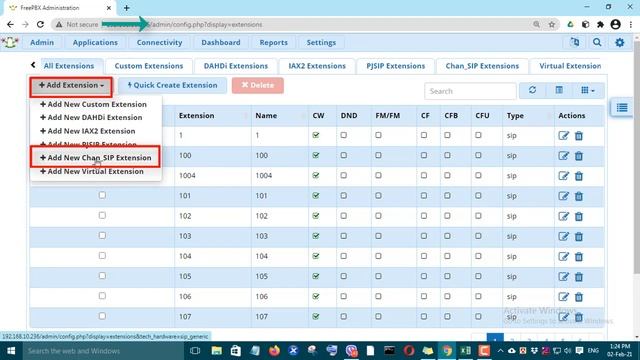
Task: Choose Add New Custom Extension
Action: click(x=93, y=104)
